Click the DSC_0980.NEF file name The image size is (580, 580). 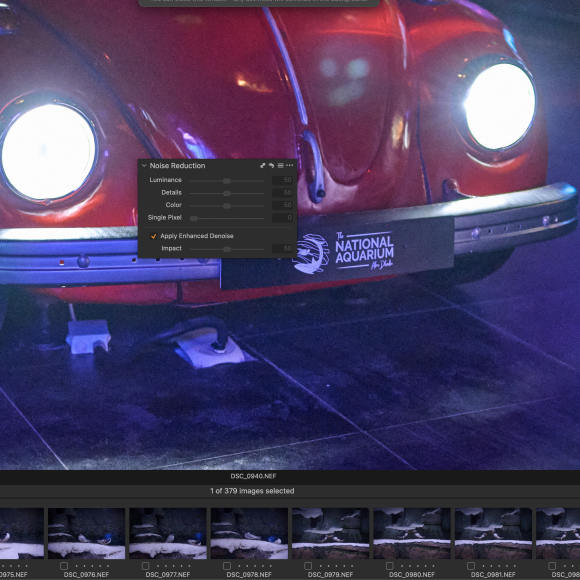point(412,574)
